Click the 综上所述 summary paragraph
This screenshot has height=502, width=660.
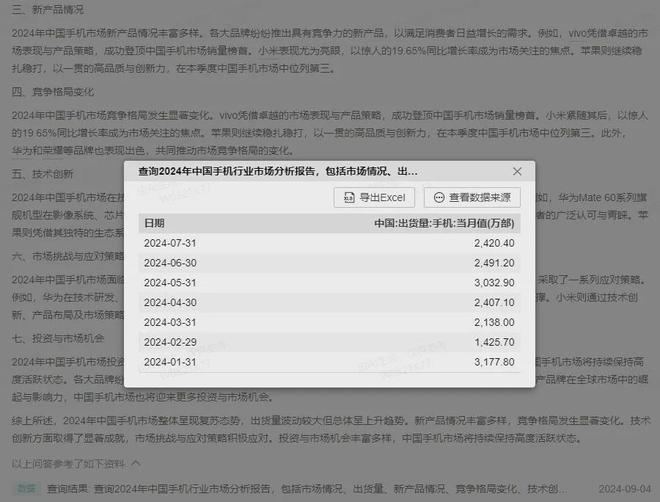pos(331,429)
